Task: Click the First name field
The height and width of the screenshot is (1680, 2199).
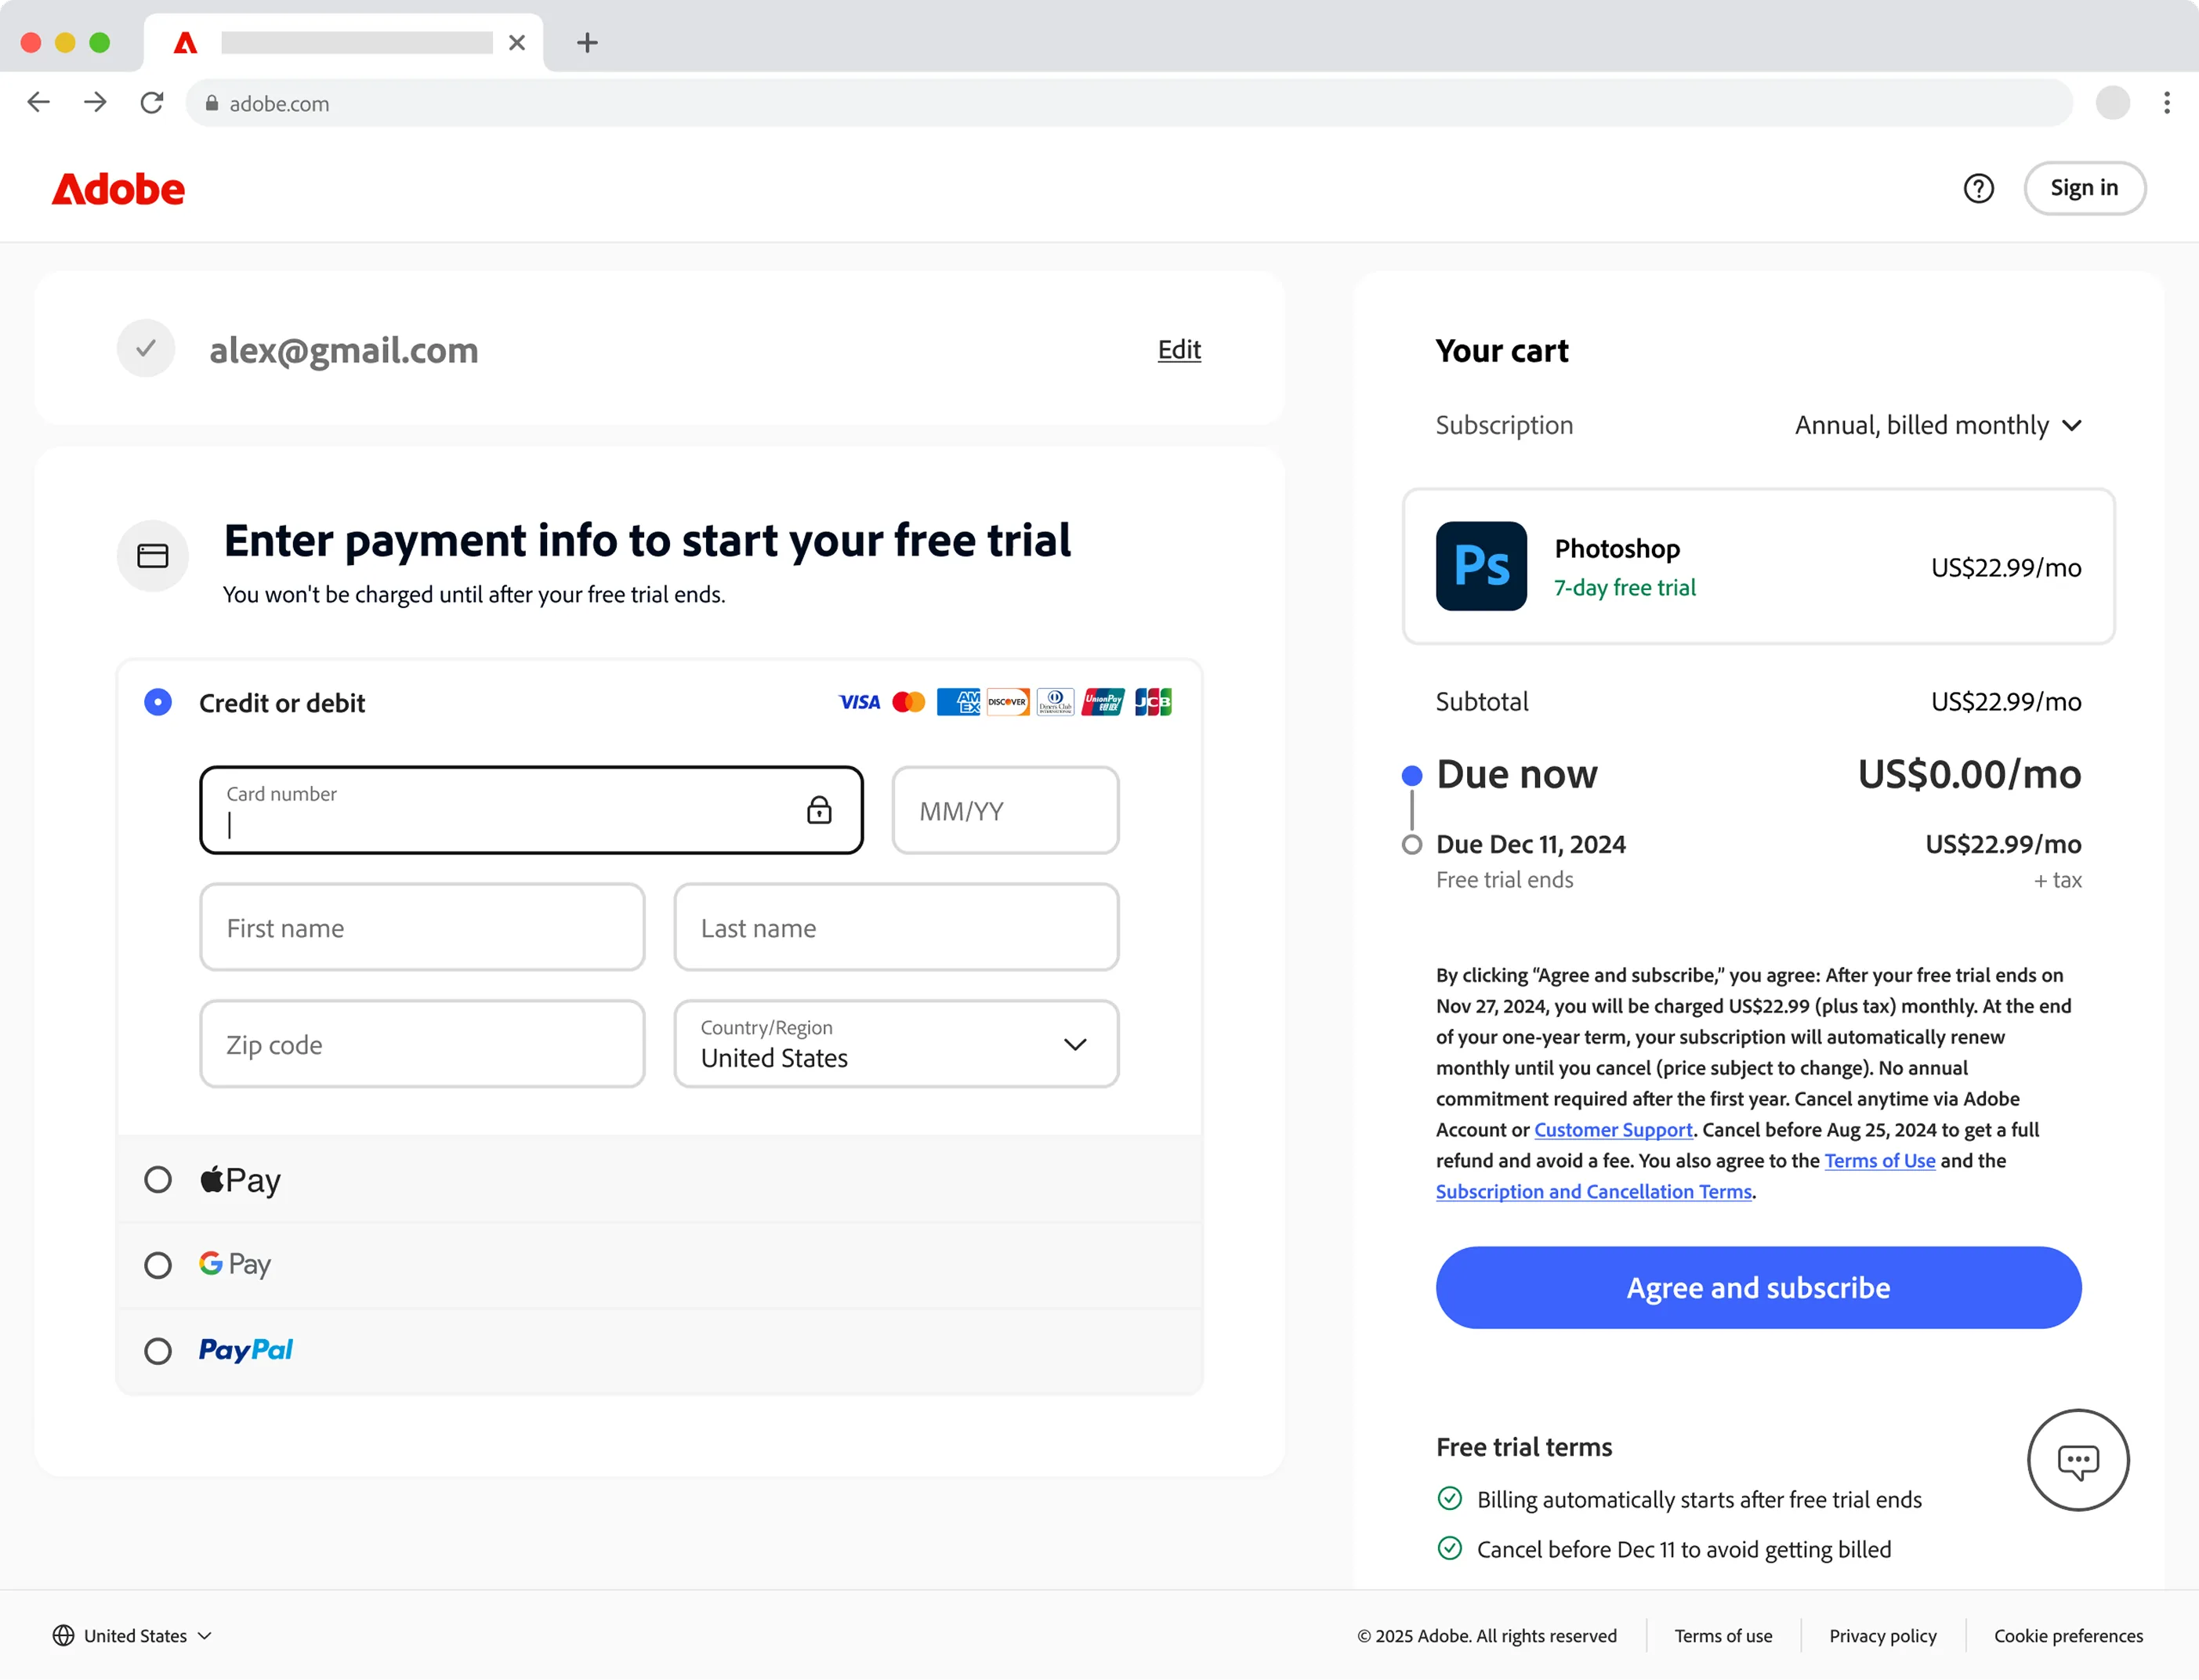Action: (422, 927)
